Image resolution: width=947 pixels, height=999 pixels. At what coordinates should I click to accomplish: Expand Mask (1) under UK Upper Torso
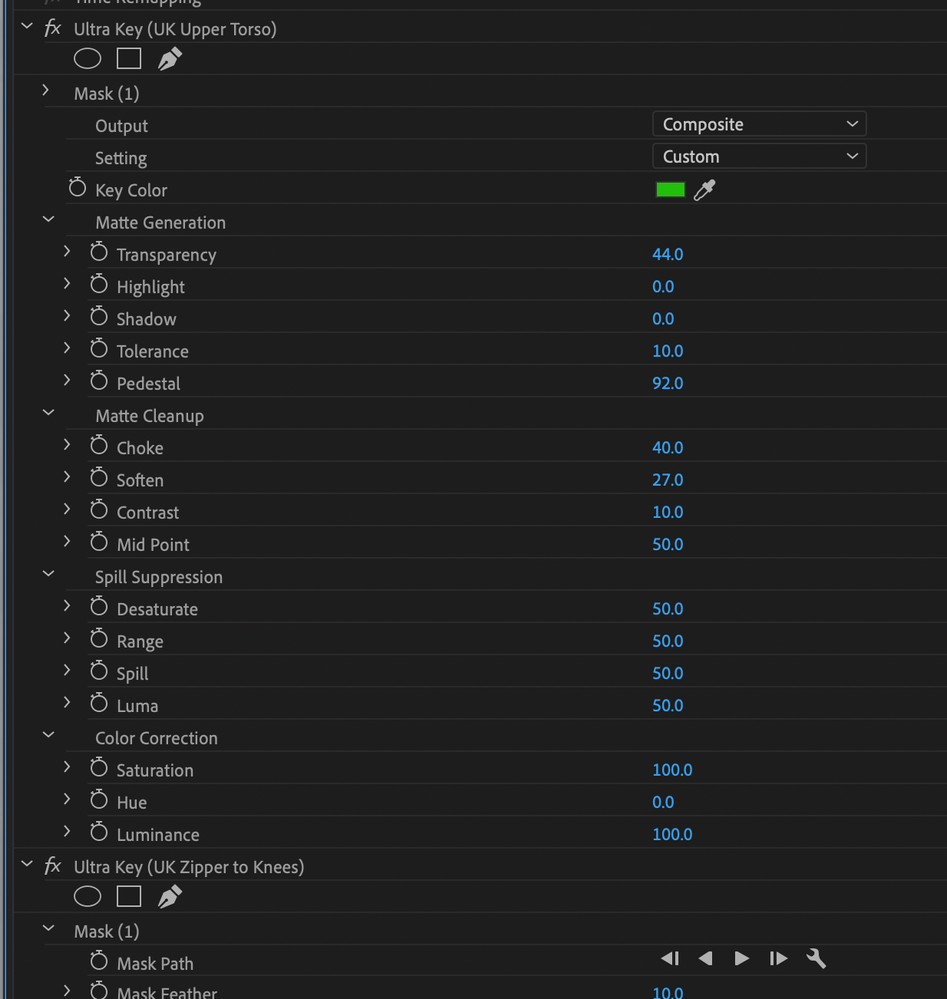[47, 92]
